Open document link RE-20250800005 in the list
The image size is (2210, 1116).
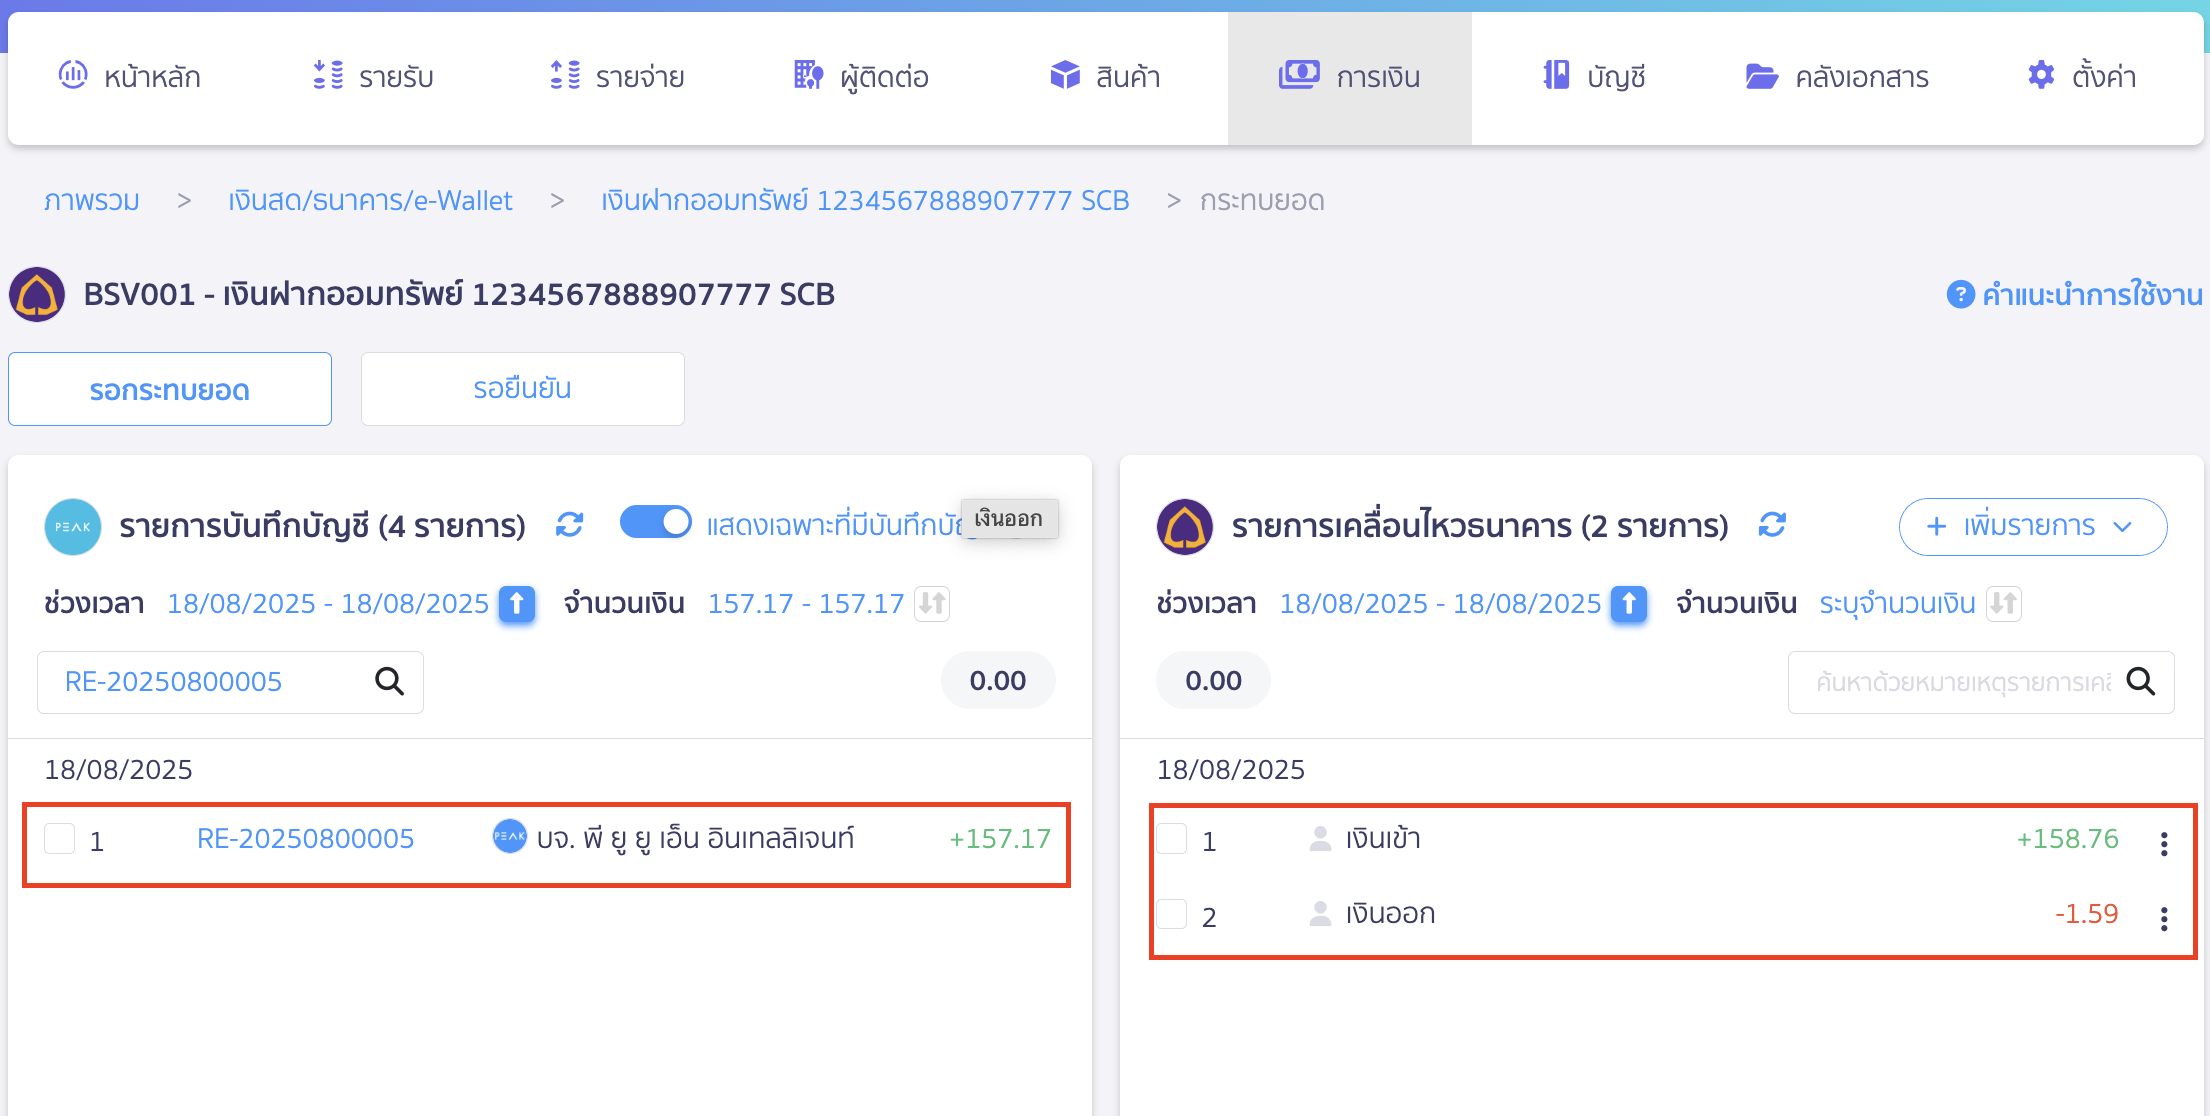pos(305,839)
